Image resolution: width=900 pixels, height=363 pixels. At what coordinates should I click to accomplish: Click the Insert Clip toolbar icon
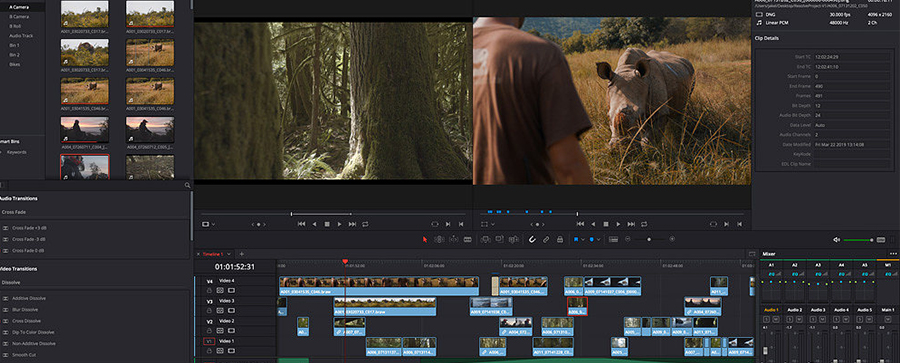click(486, 240)
